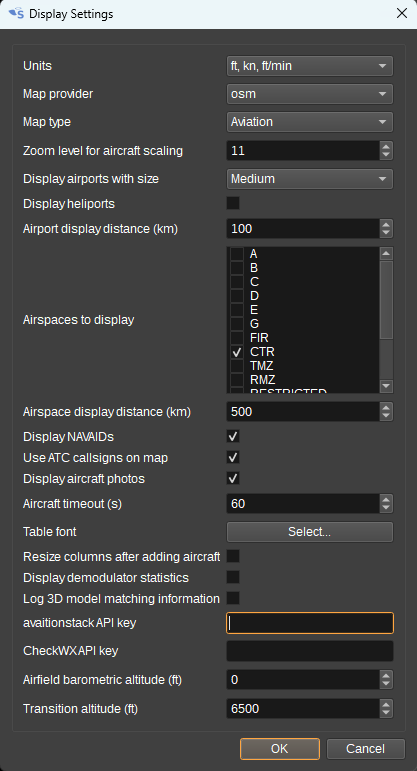Decrease aircraft timeout spinner arrow

pos(387,508)
